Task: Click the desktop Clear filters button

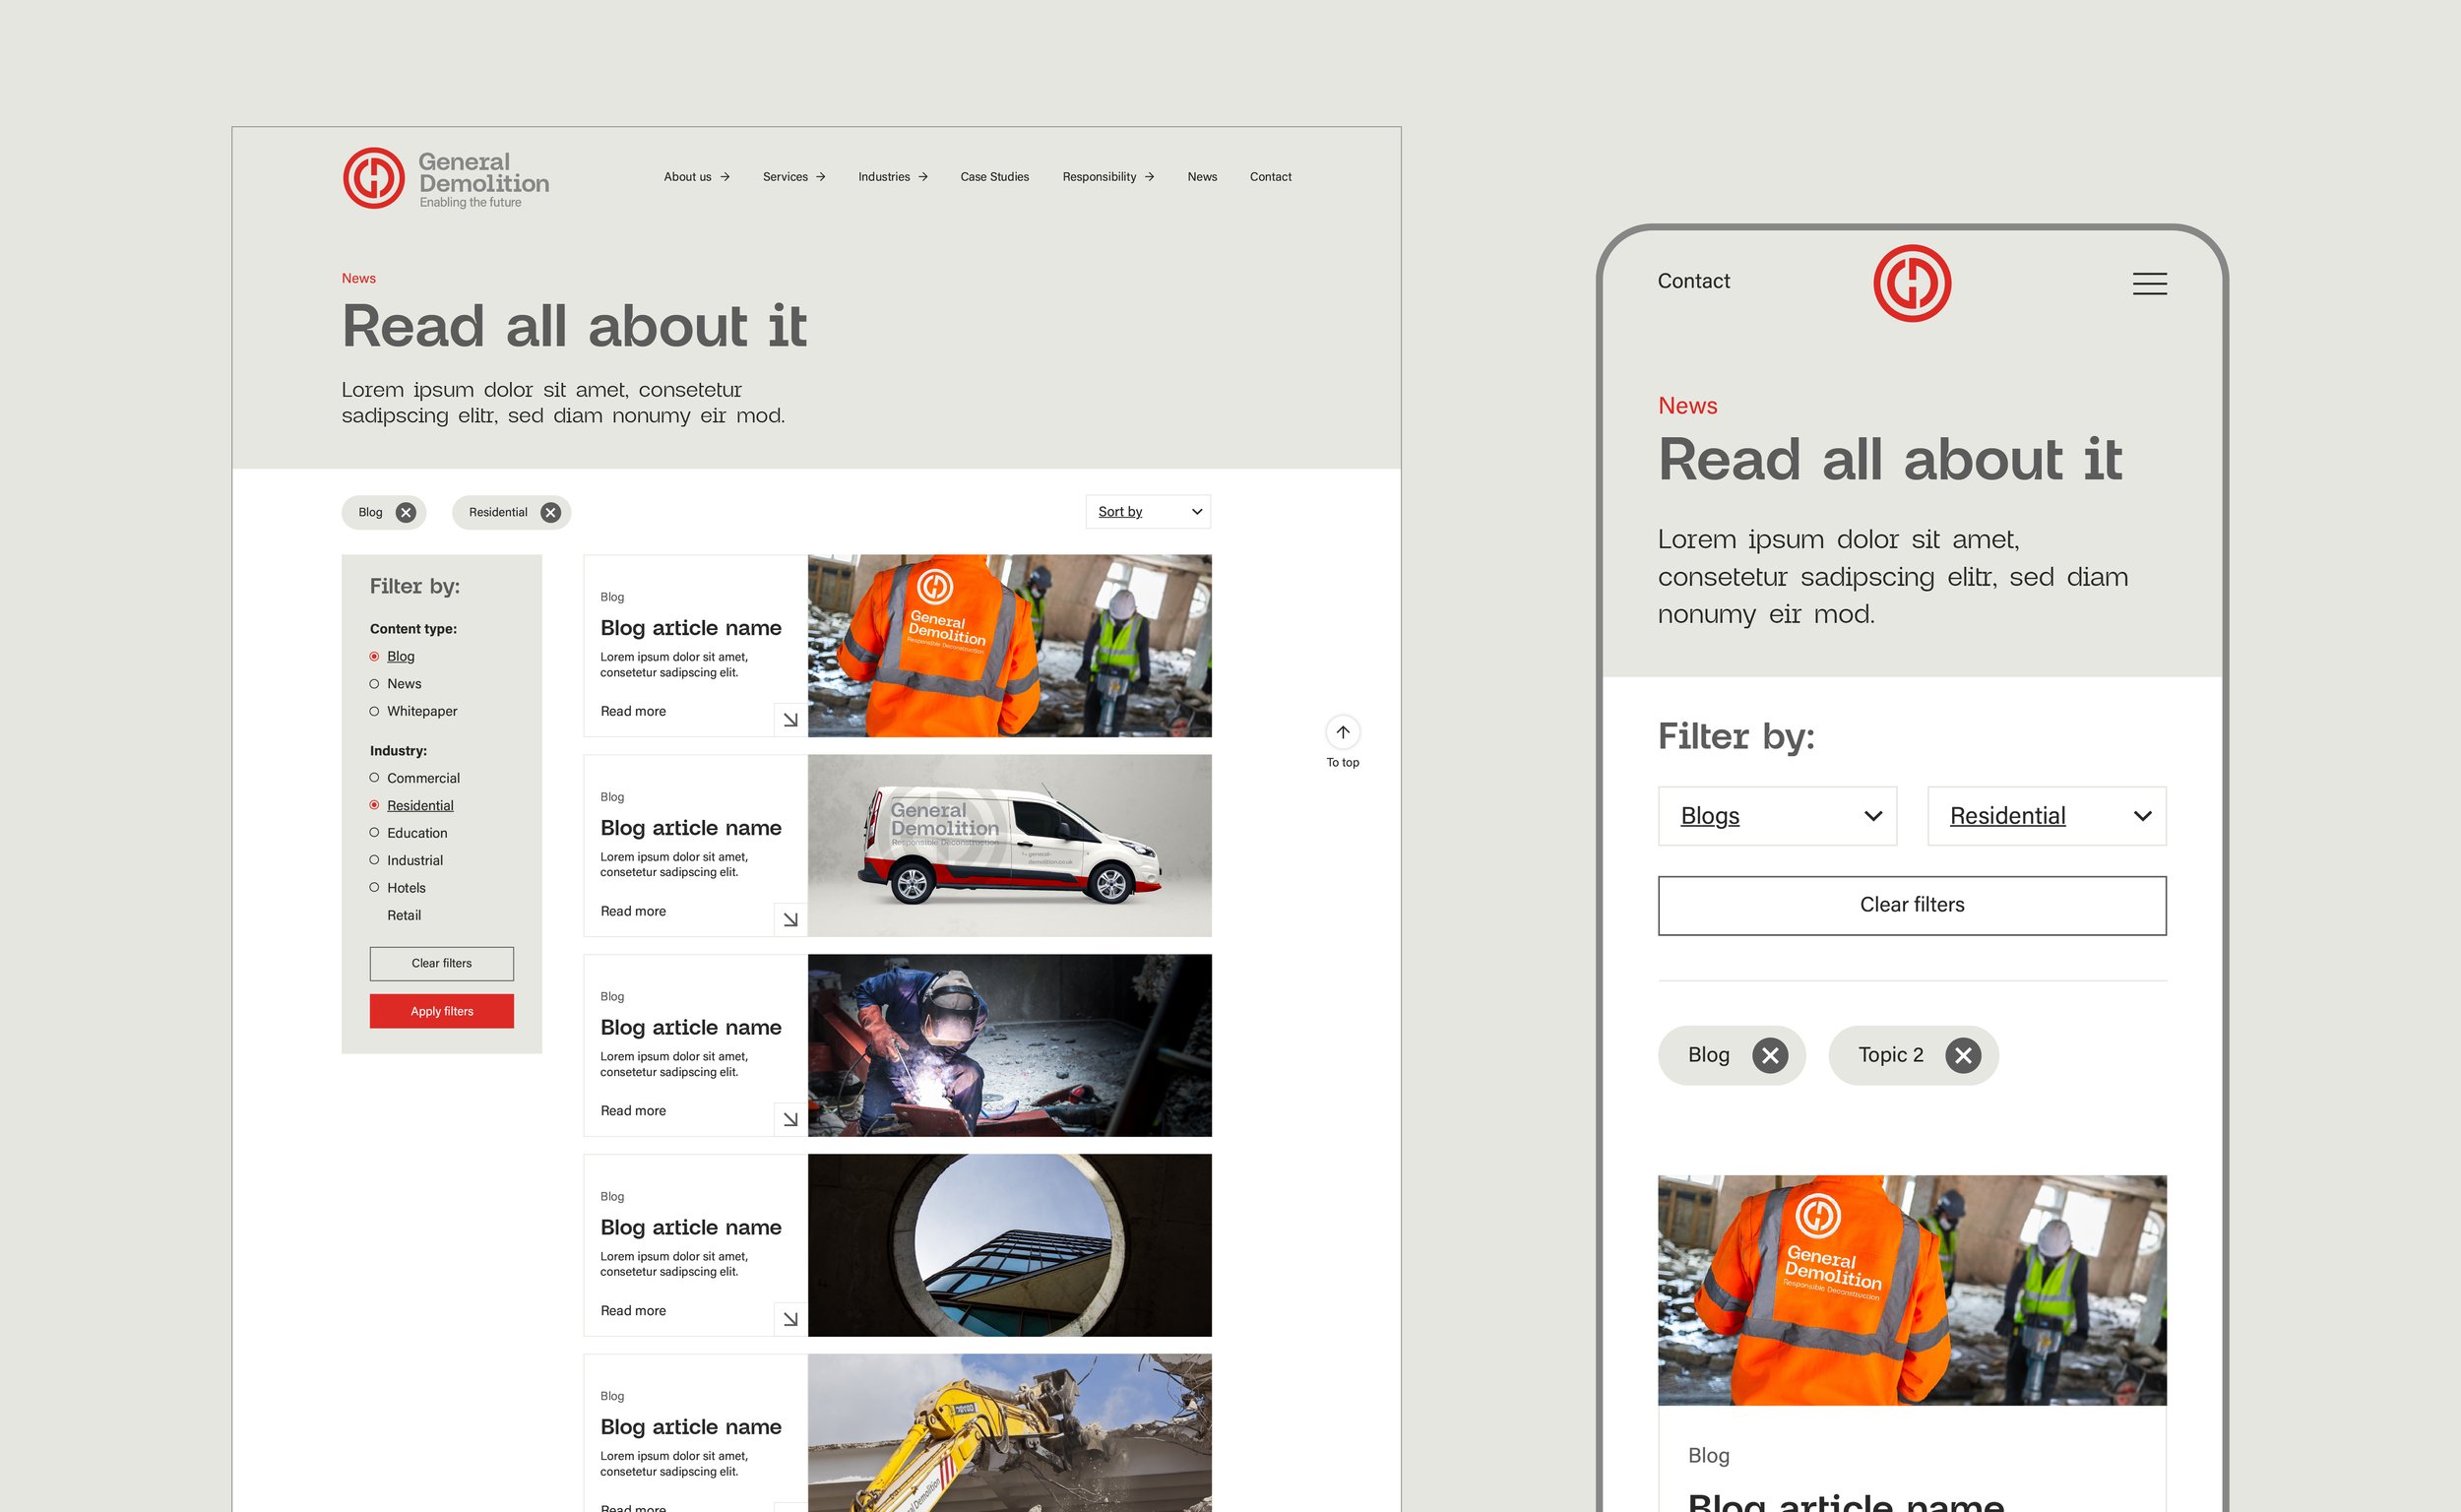Action: tap(442, 964)
